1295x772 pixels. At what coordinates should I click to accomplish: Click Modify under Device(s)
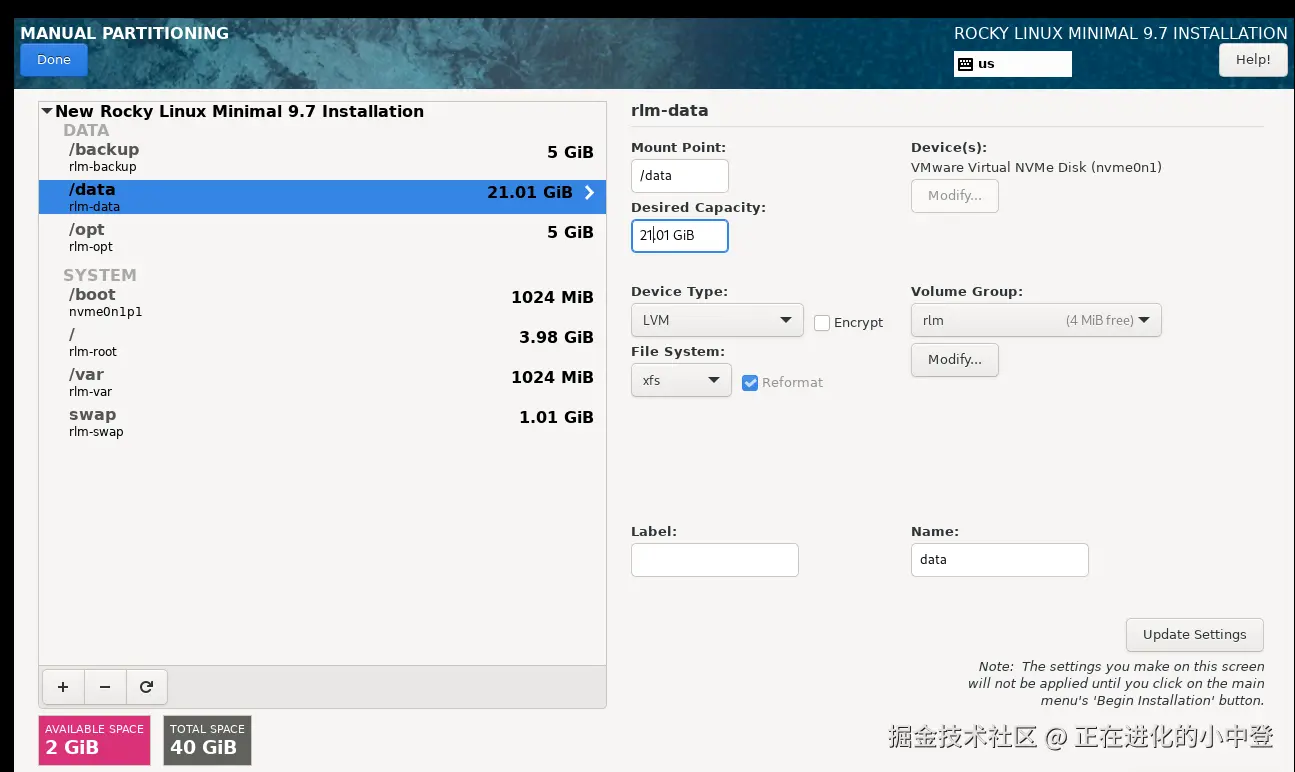pyautogui.click(x=955, y=196)
